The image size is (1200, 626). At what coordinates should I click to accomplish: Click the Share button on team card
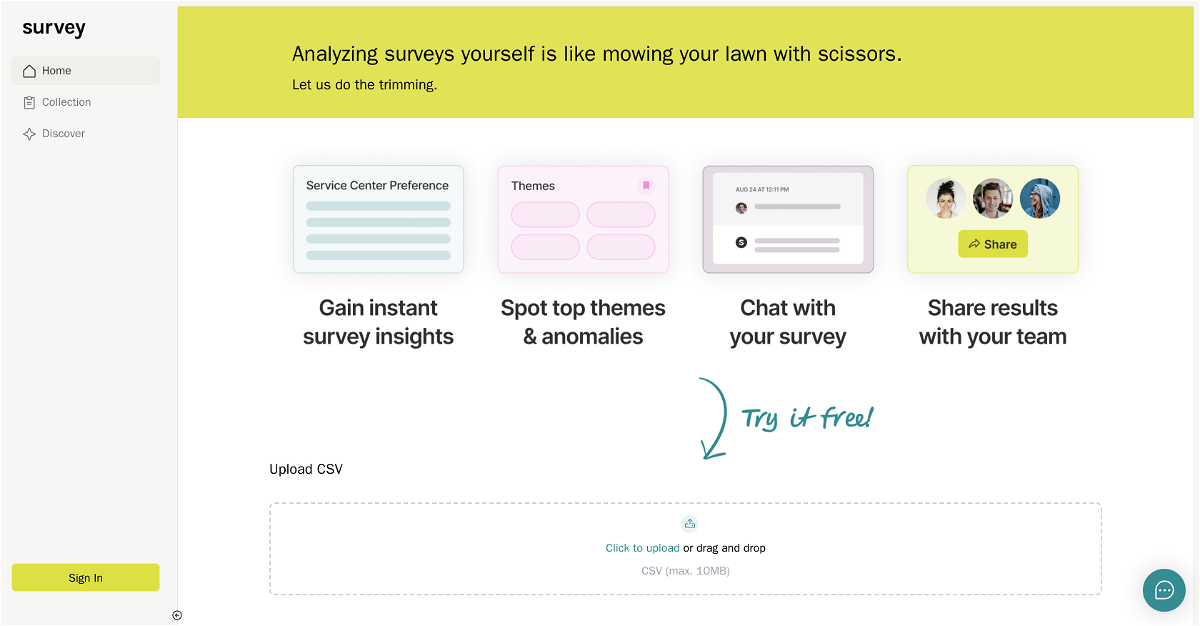tap(992, 244)
